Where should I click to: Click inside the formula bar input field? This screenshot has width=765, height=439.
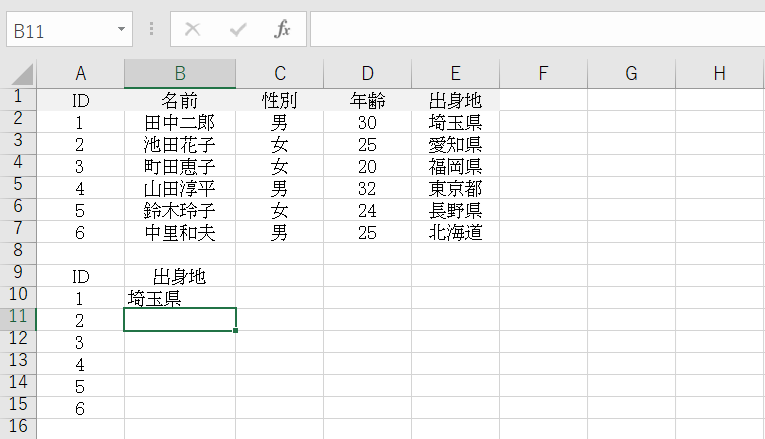click(x=537, y=29)
